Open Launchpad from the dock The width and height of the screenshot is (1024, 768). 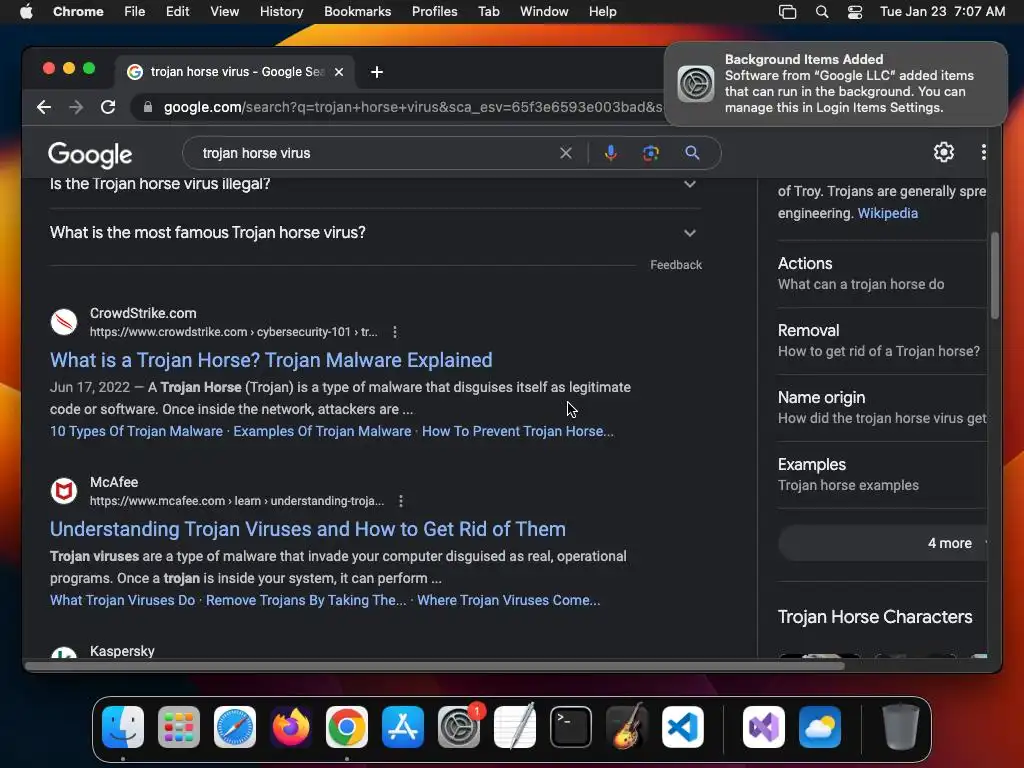pos(178,727)
